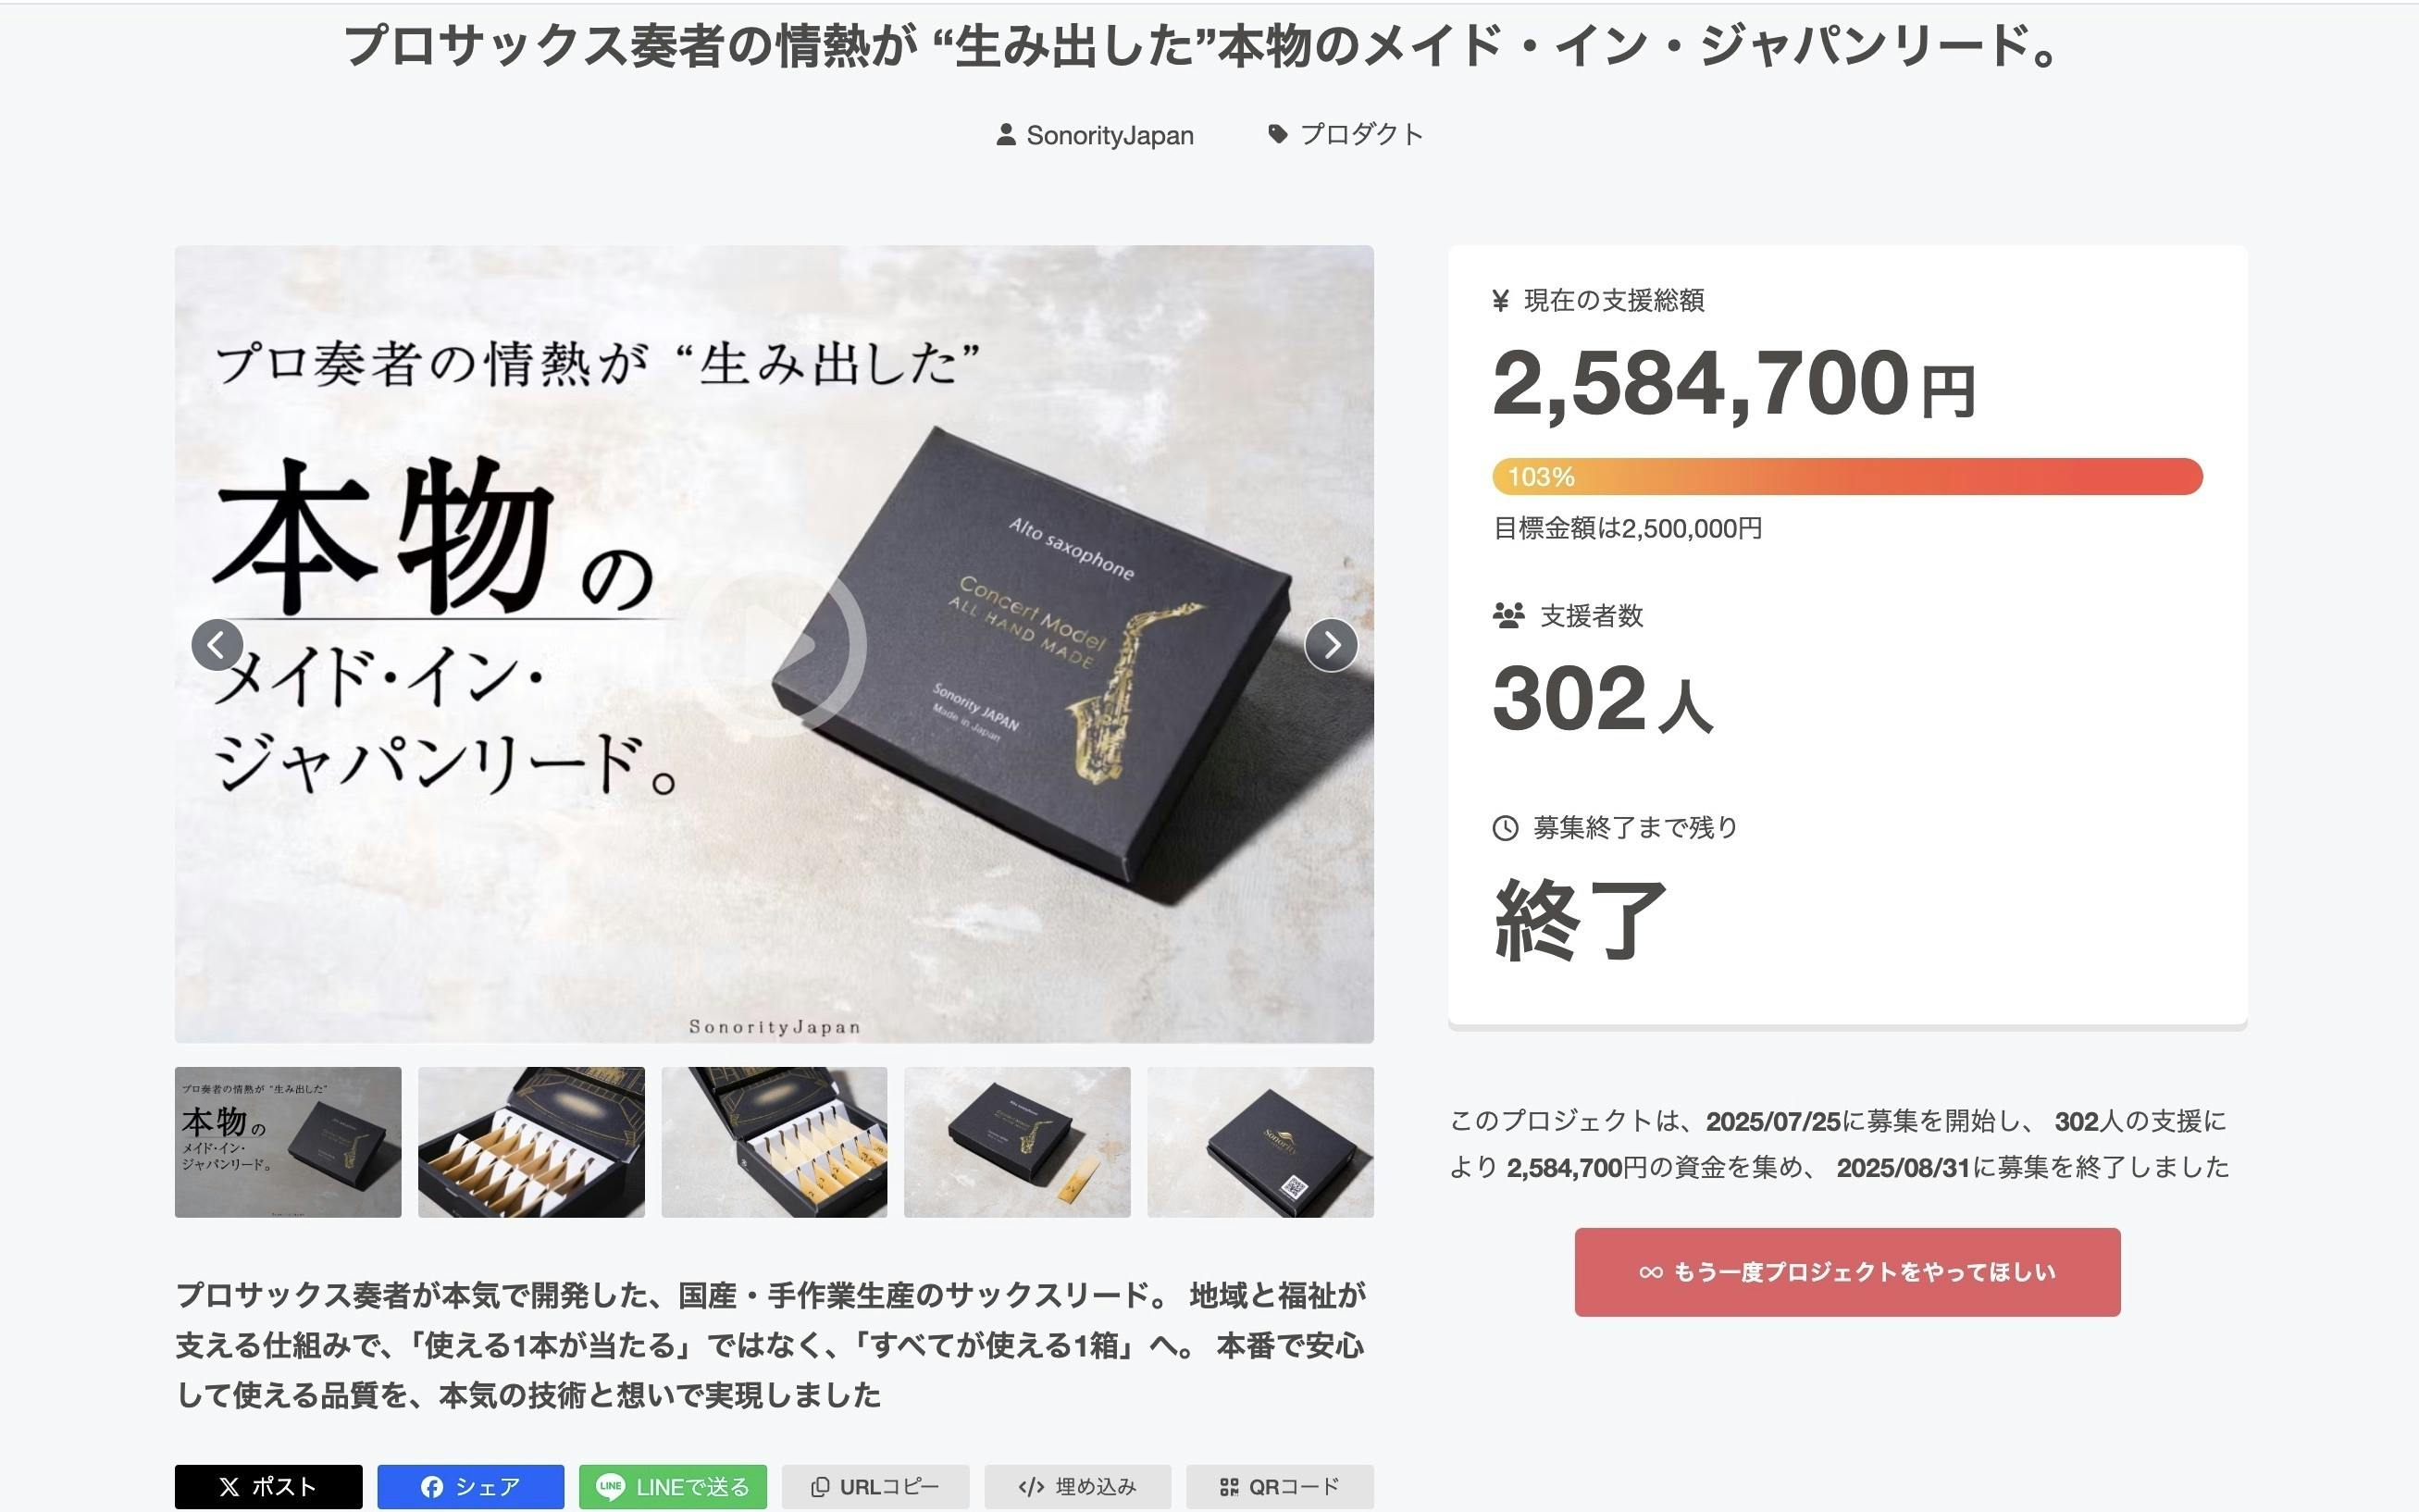
Task: Share on Facebook via シェア button
Action: click(x=470, y=1486)
